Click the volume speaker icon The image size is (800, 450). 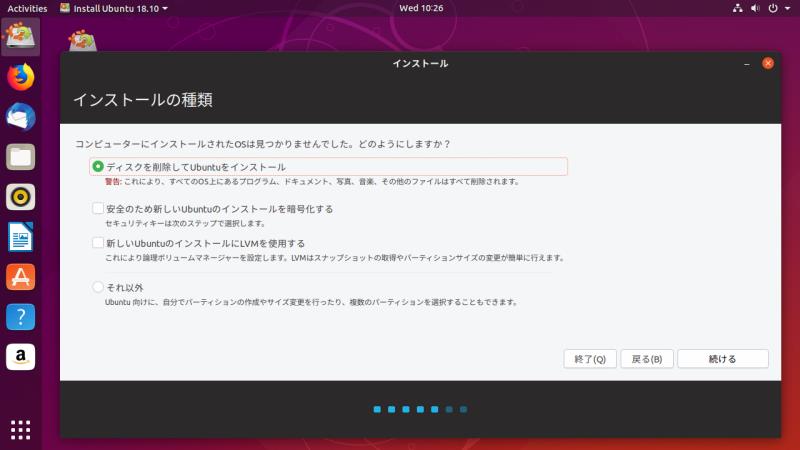[756, 8]
